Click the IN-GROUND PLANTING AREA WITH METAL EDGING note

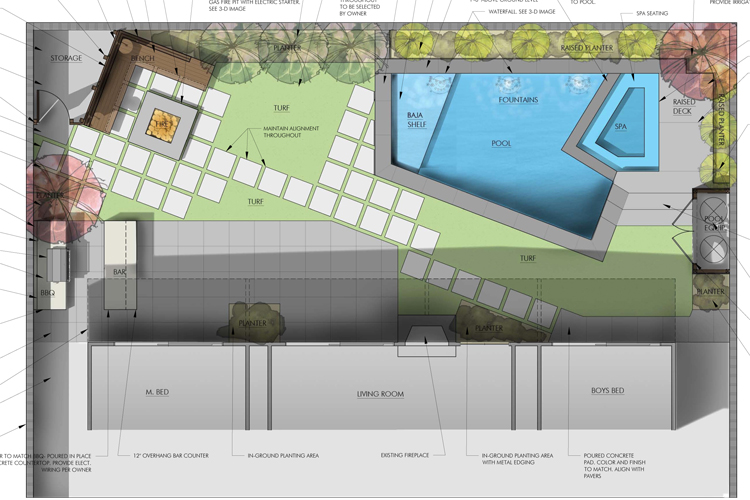[517, 459]
